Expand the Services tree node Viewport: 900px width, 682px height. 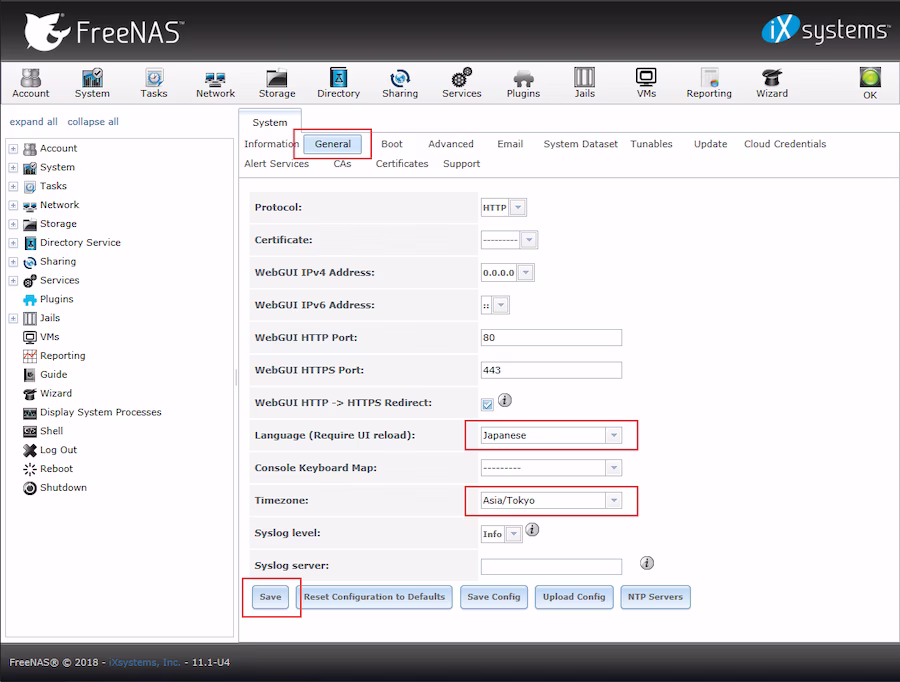pyautogui.click(x=13, y=281)
